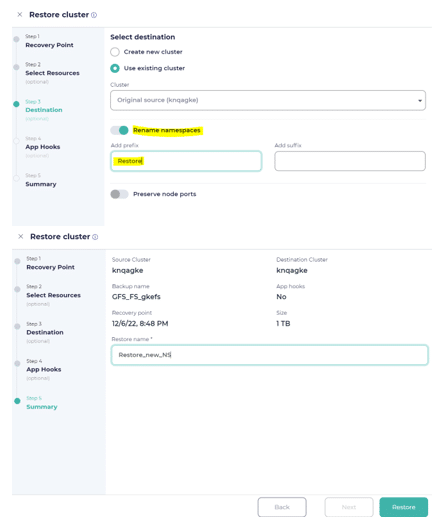This screenshot has height=523, width=439.
Task: Go to Step 5 Summary in upper wizard
Action: point(41,180)
